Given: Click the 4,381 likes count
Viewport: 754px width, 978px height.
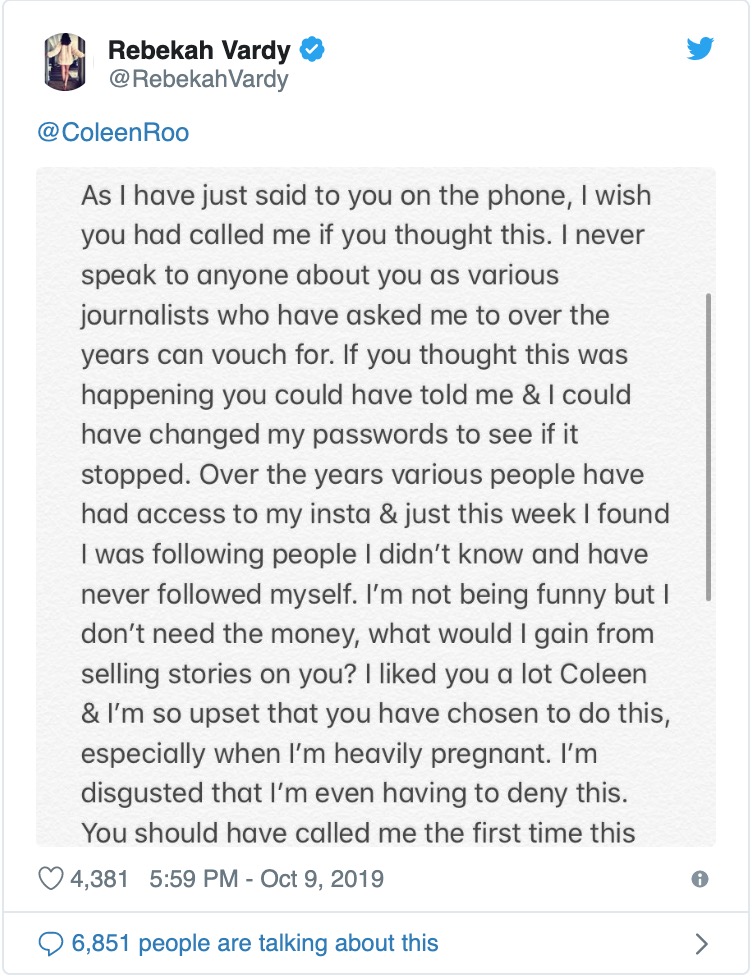Looking at the screenshot, I should 100,880.
